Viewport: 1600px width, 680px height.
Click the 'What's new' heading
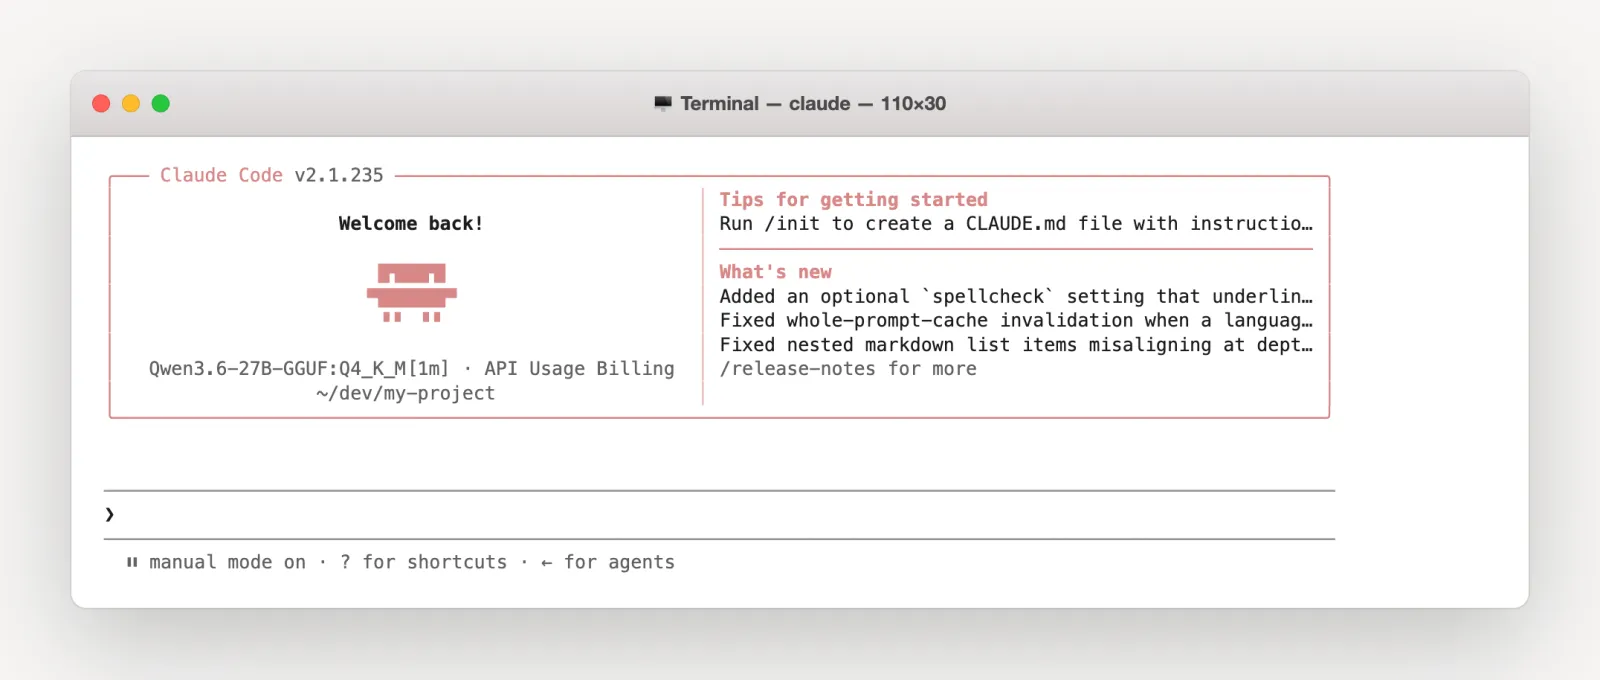coord(775,272)
